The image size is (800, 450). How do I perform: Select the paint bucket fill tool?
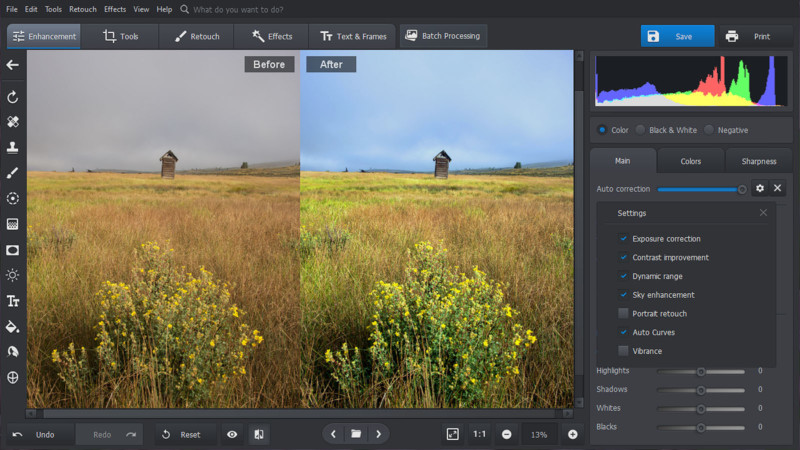point(13,327)
